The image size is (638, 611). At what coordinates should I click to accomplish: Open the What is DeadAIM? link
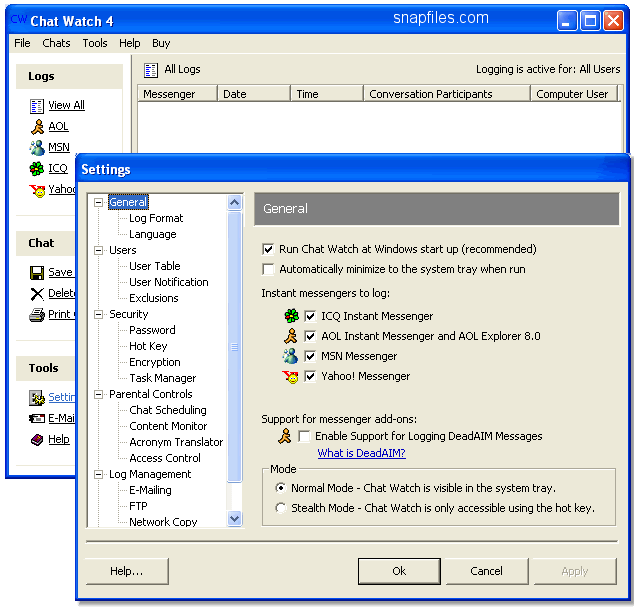point(361,453)
